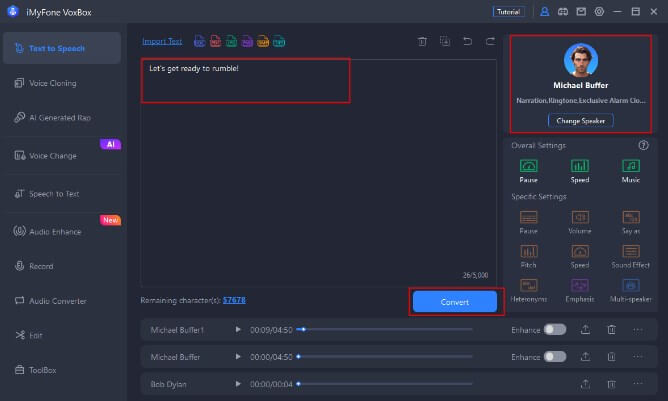
Task: Open settings hexagon icon in title bar
Action: [599, 12]
